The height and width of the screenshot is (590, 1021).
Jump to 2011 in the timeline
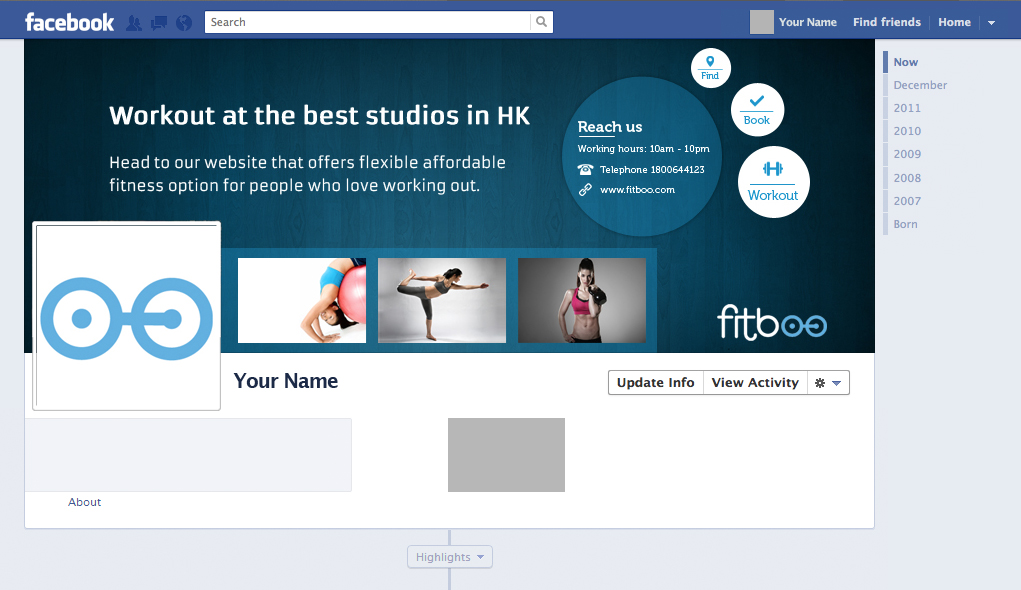[907, 108]
